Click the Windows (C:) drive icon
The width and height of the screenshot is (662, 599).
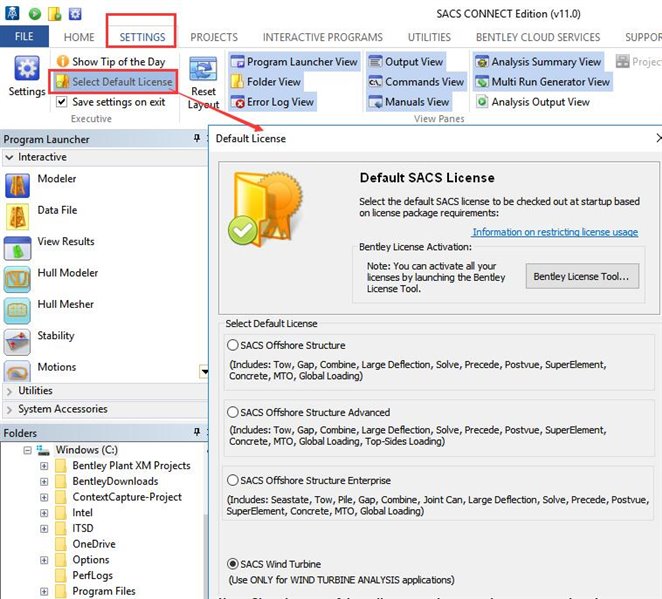coord(43,450)
